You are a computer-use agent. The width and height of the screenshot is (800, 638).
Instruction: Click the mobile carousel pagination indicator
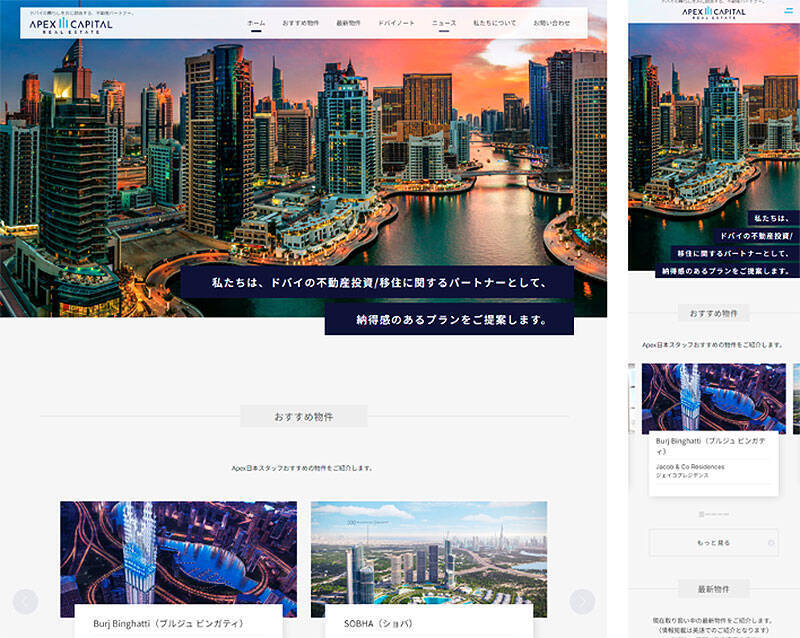click(x=714, y=514)
